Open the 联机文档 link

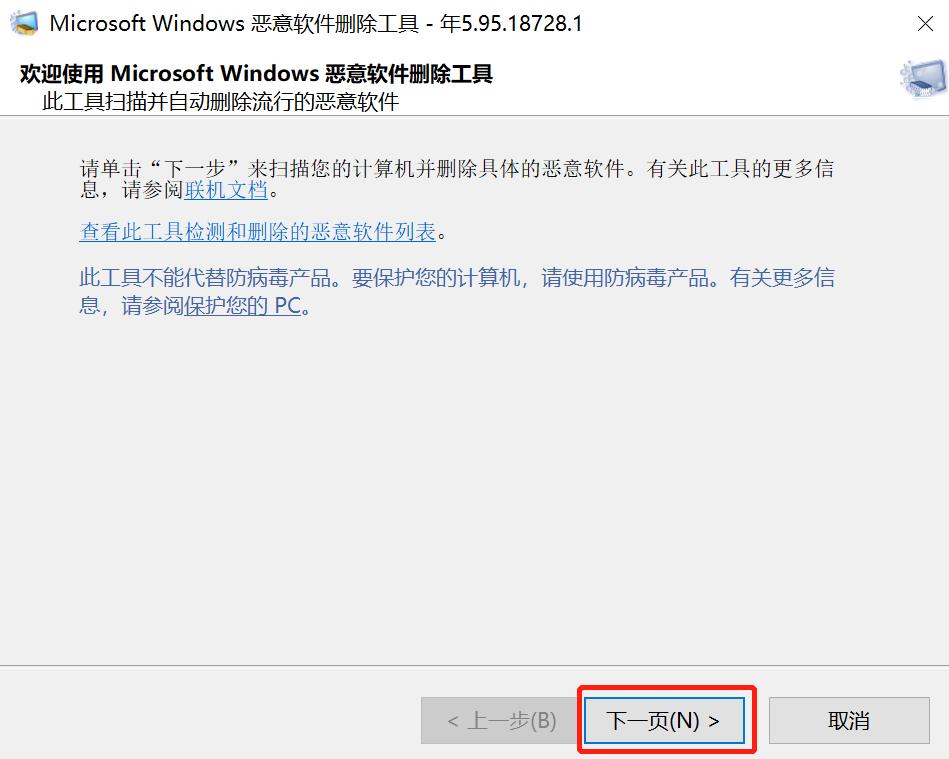tap(226, 190)
